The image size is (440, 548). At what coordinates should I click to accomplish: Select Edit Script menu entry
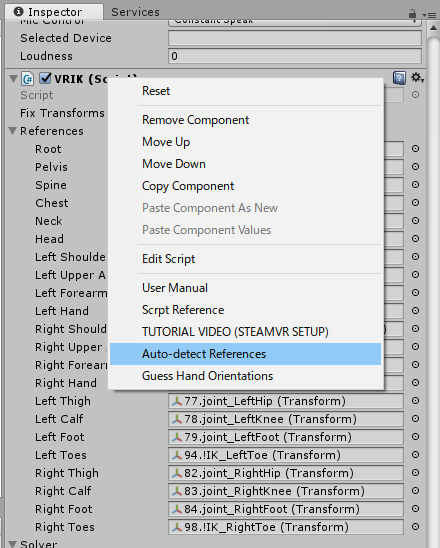click(x=245, y=259)
